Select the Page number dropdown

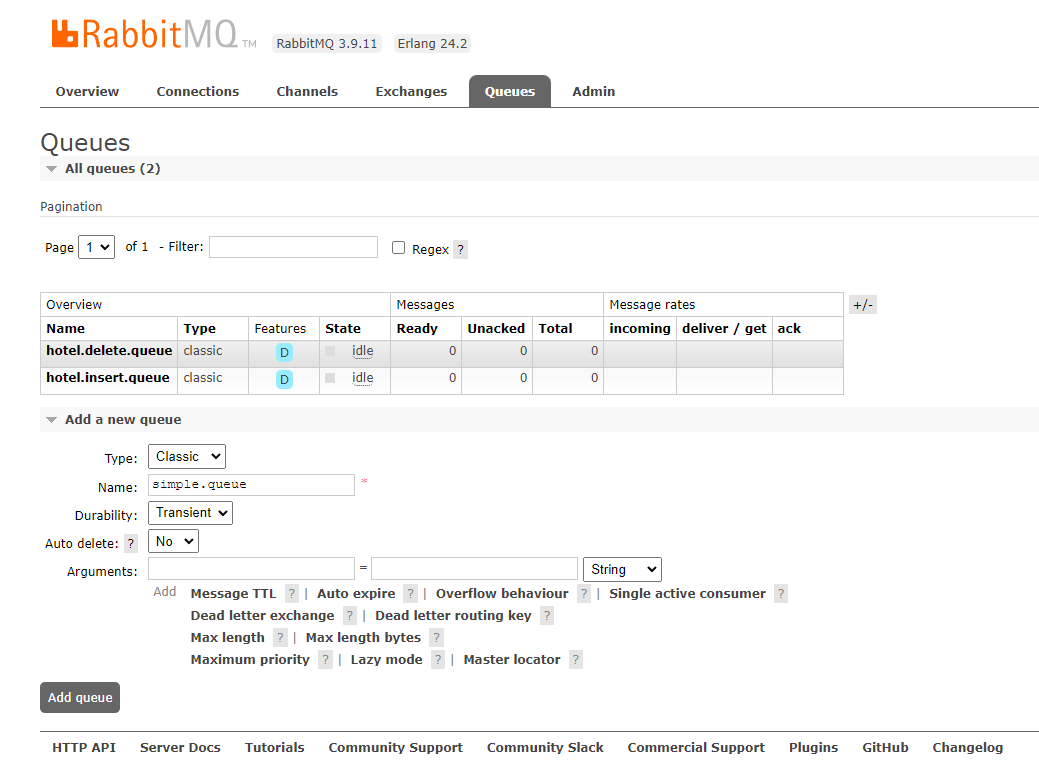point(96,247)
